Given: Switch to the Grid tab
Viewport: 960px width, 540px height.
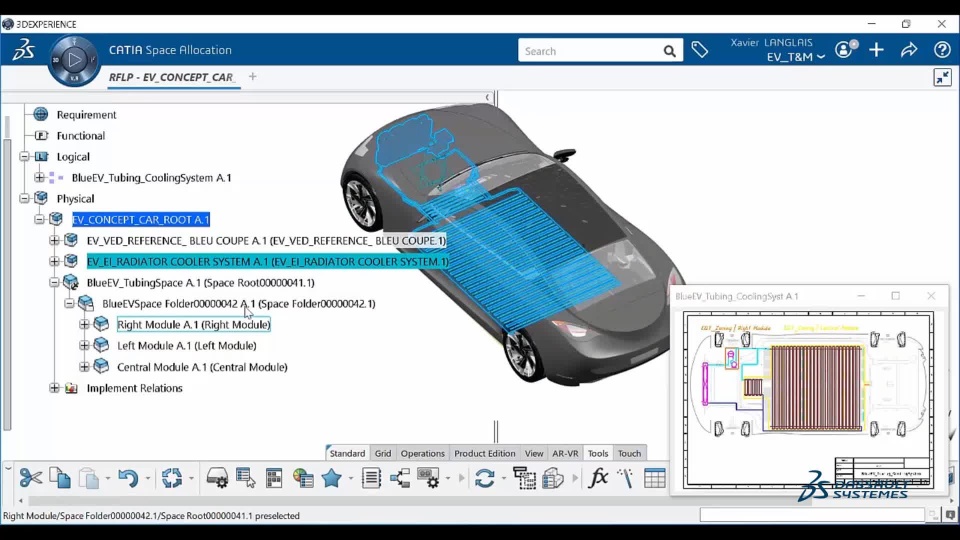Looking at the screenshot, I should pyautogui.click(x=383, y=453).
